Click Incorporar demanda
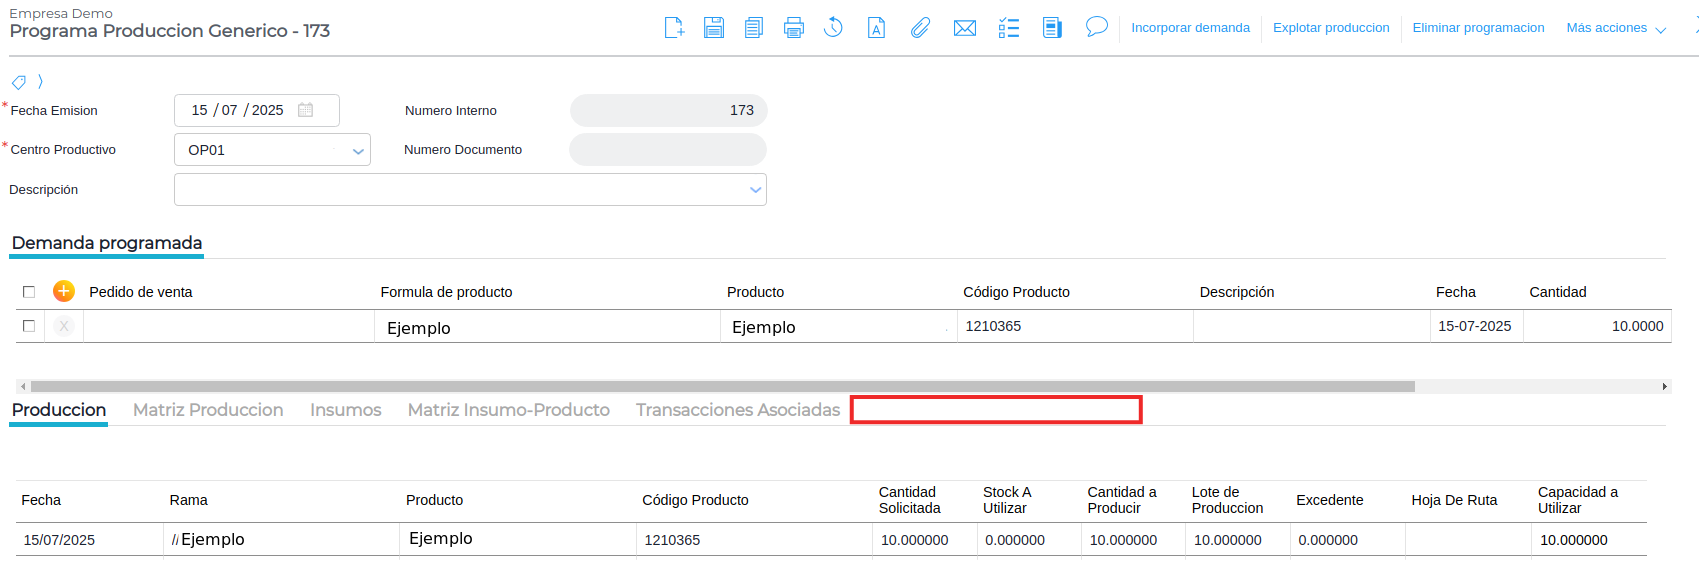The image size is (1699, 585). pyautogui.click(x=1190, y=28)
